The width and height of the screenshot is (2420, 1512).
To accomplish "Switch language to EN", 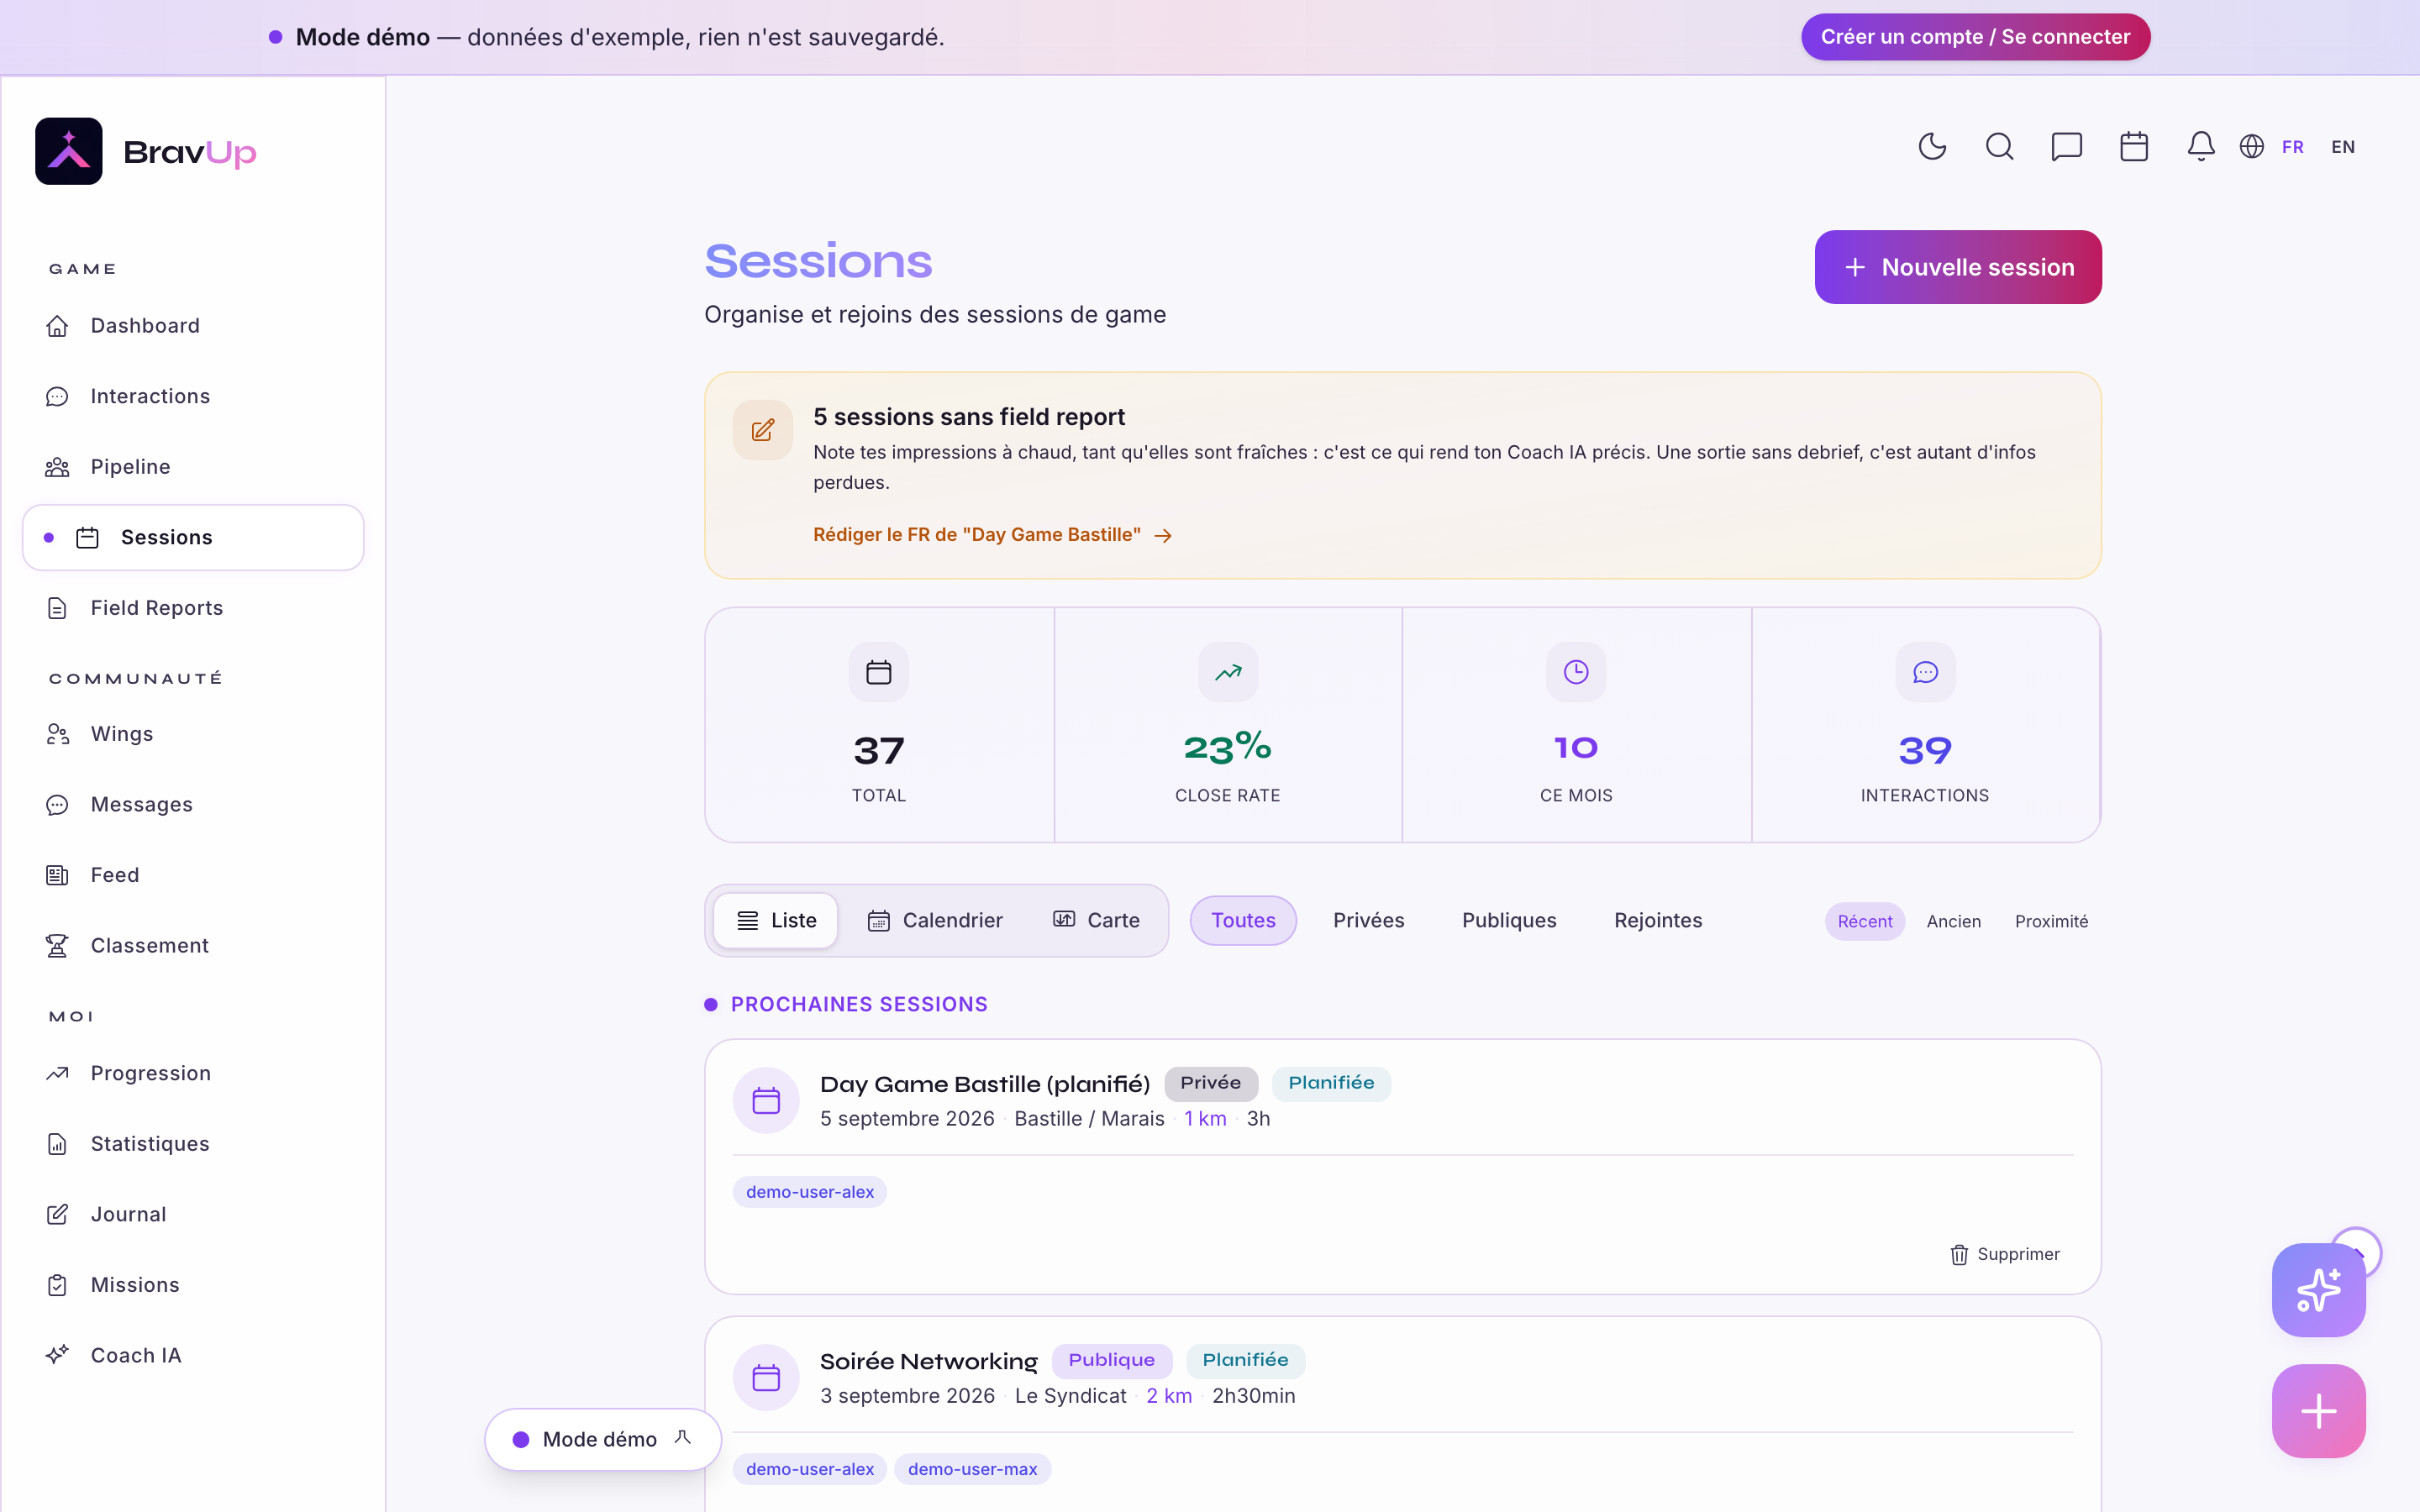I will 2343,147.
